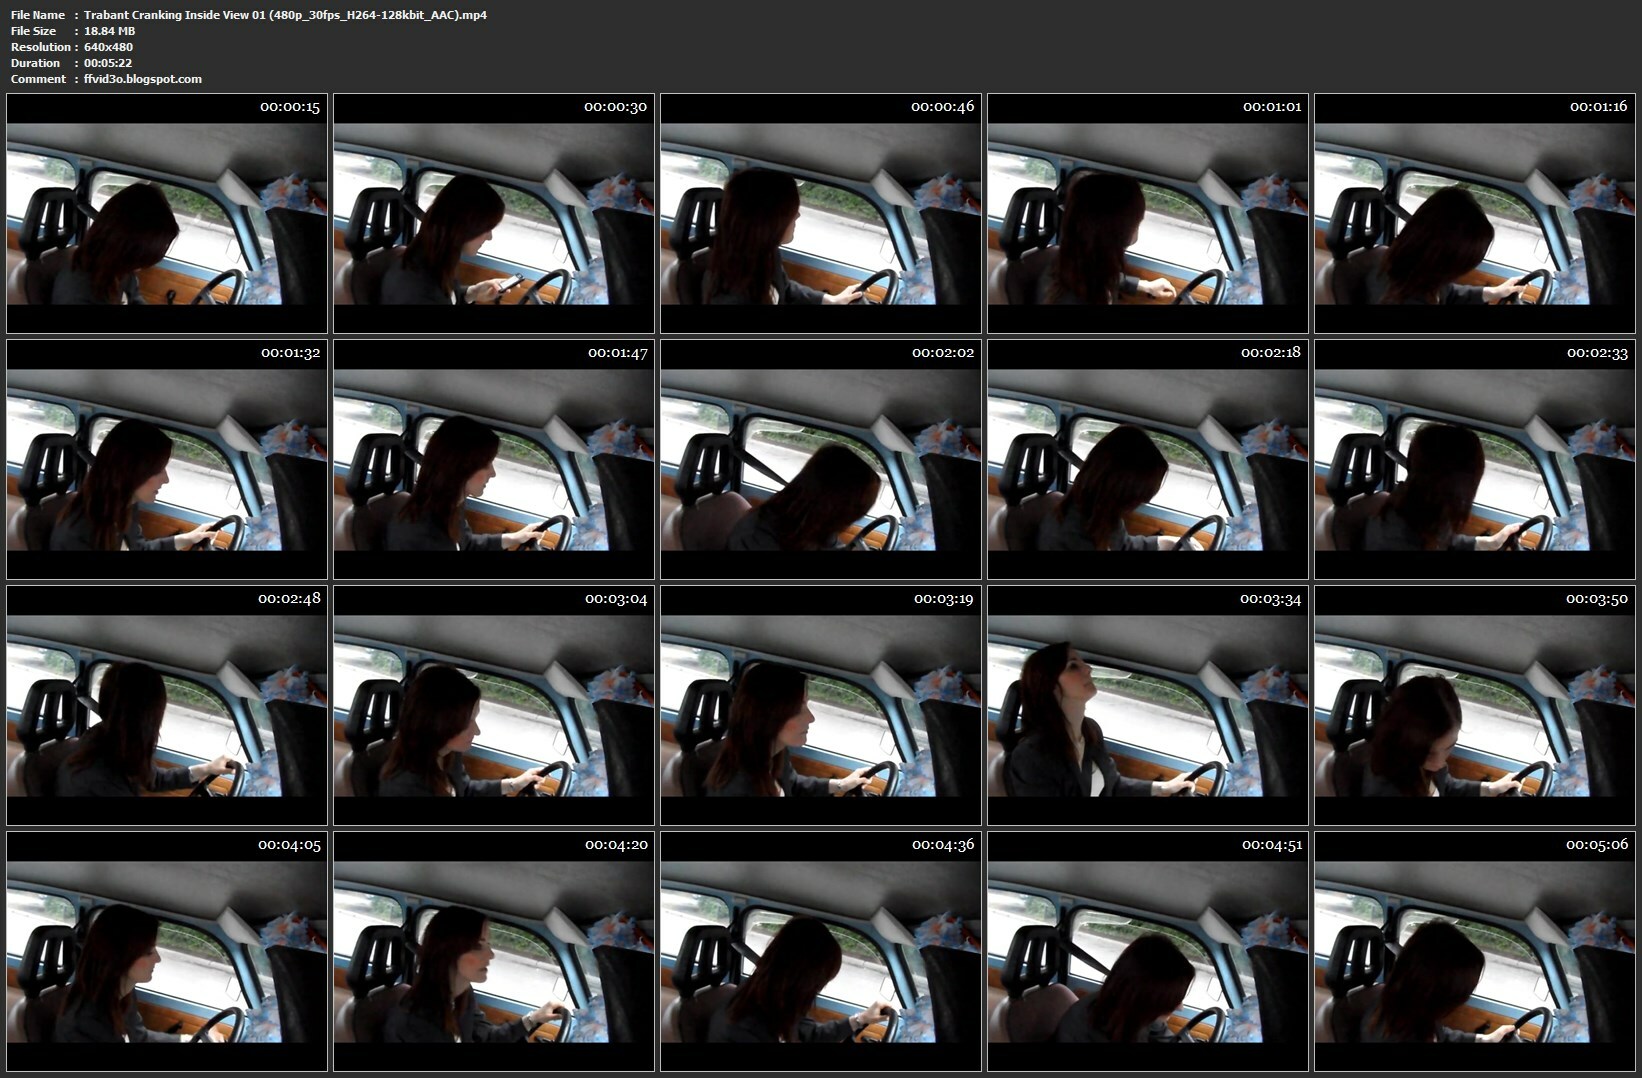The width and height of the screenshot is (1642, 1078).
Task: Open the thumbnail stamped 00:02:33
Action: pyautogui.click(x=1475, y=459)
